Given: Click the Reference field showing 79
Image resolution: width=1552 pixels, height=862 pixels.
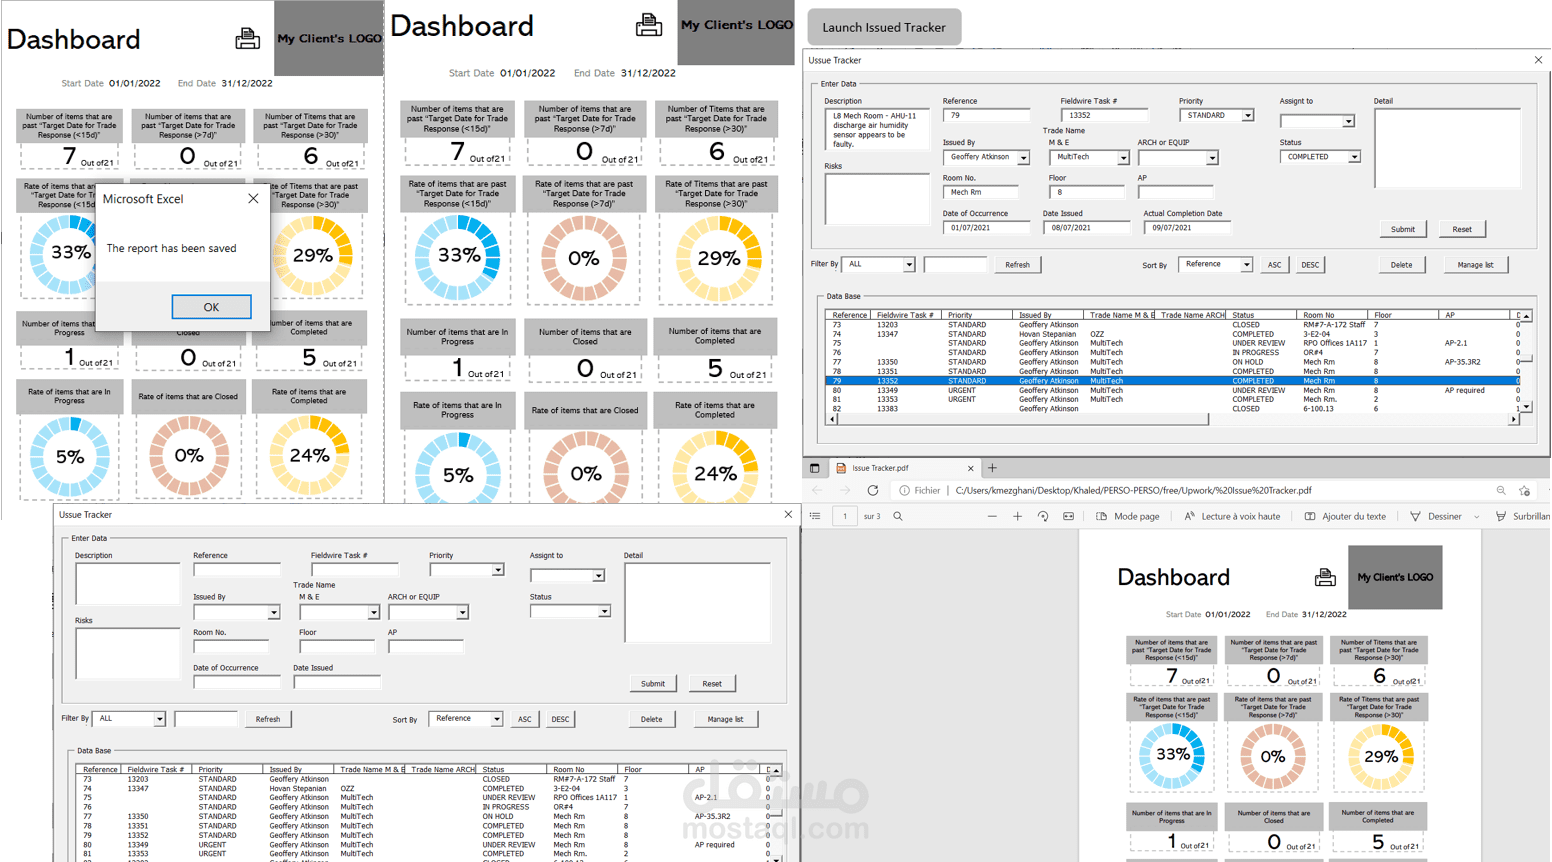Looking at the screenshot, I should tap(986, 116).
